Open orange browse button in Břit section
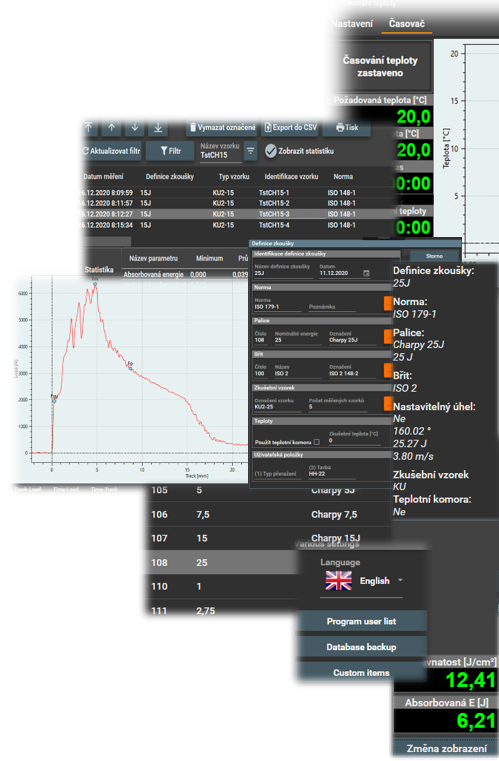Screen dimensions: 499x761 coord(388,370)
